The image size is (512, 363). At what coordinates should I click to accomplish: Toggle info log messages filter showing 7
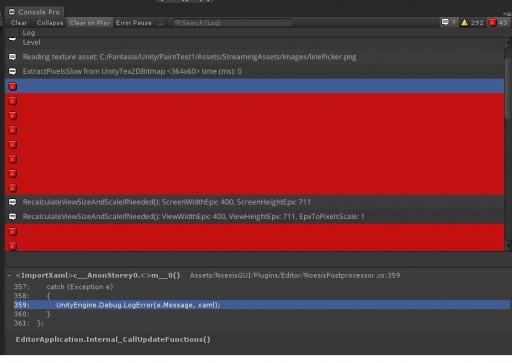pos(449,23)
